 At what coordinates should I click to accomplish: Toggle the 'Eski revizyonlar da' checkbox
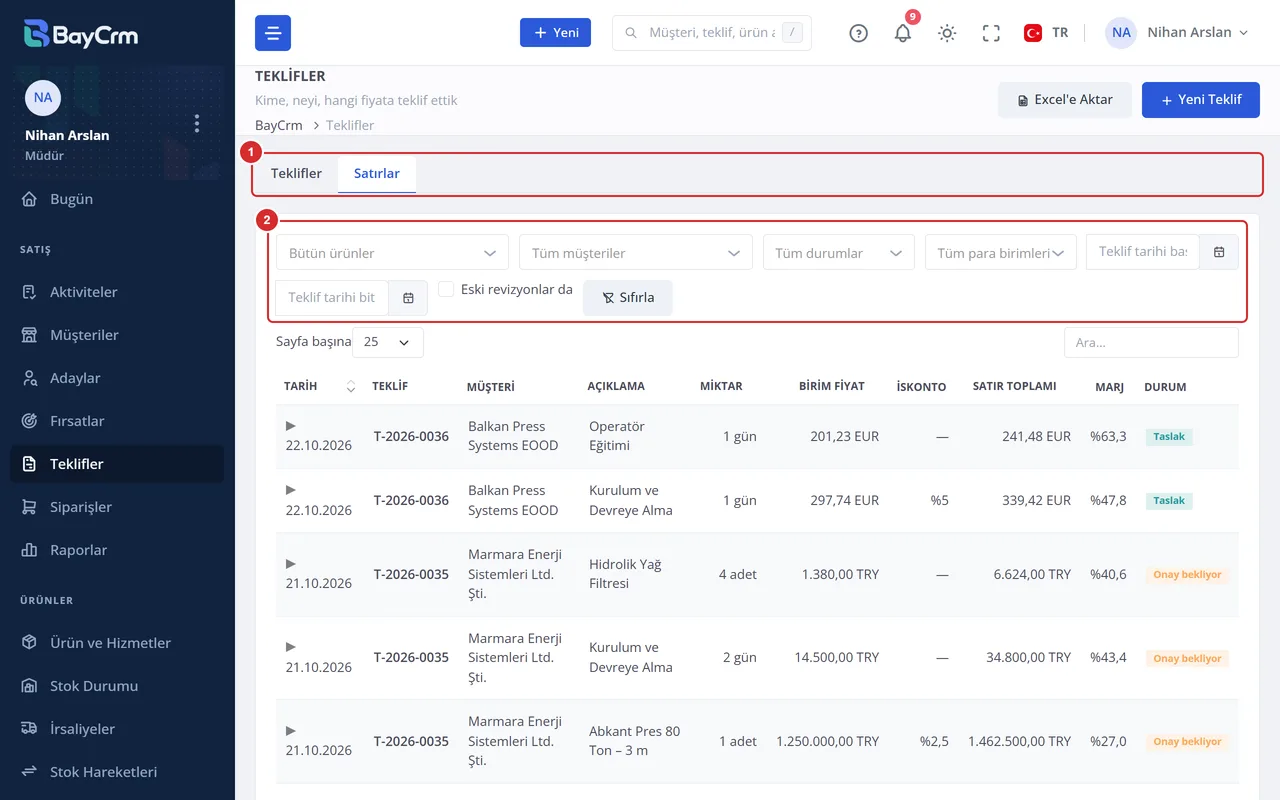(x=446, y=289)
